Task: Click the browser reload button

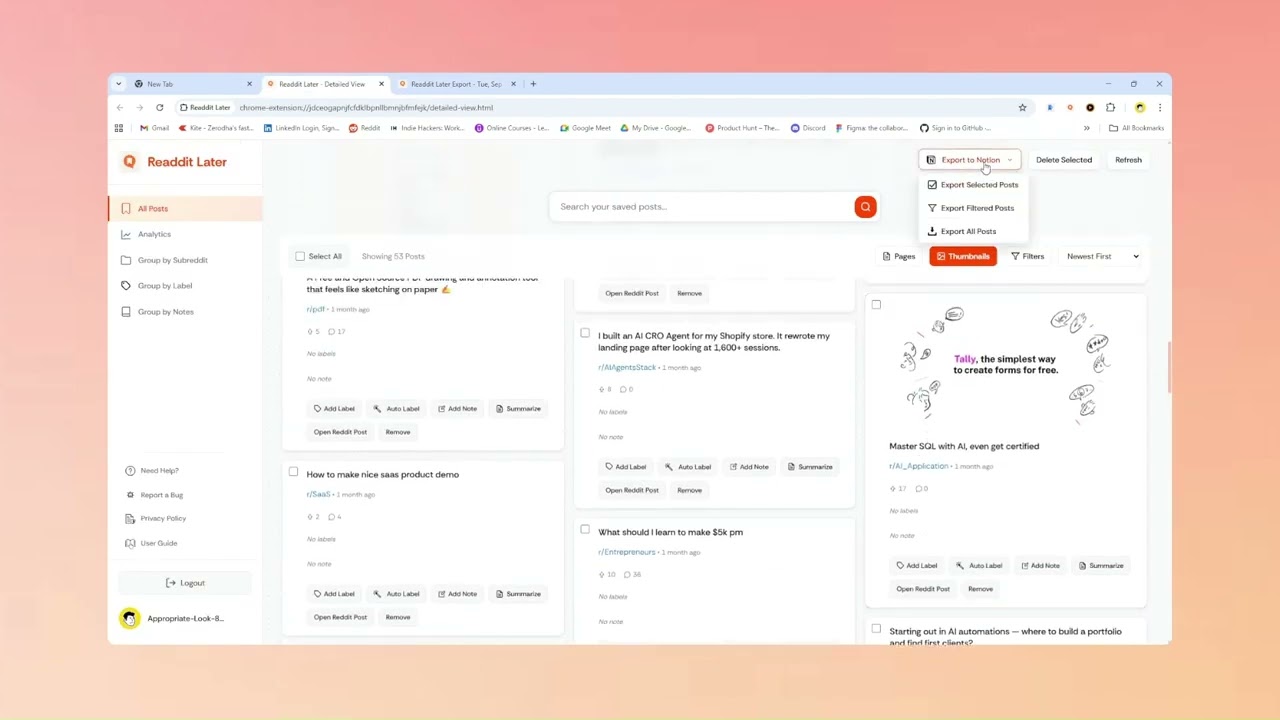Action: pos(159,107)
